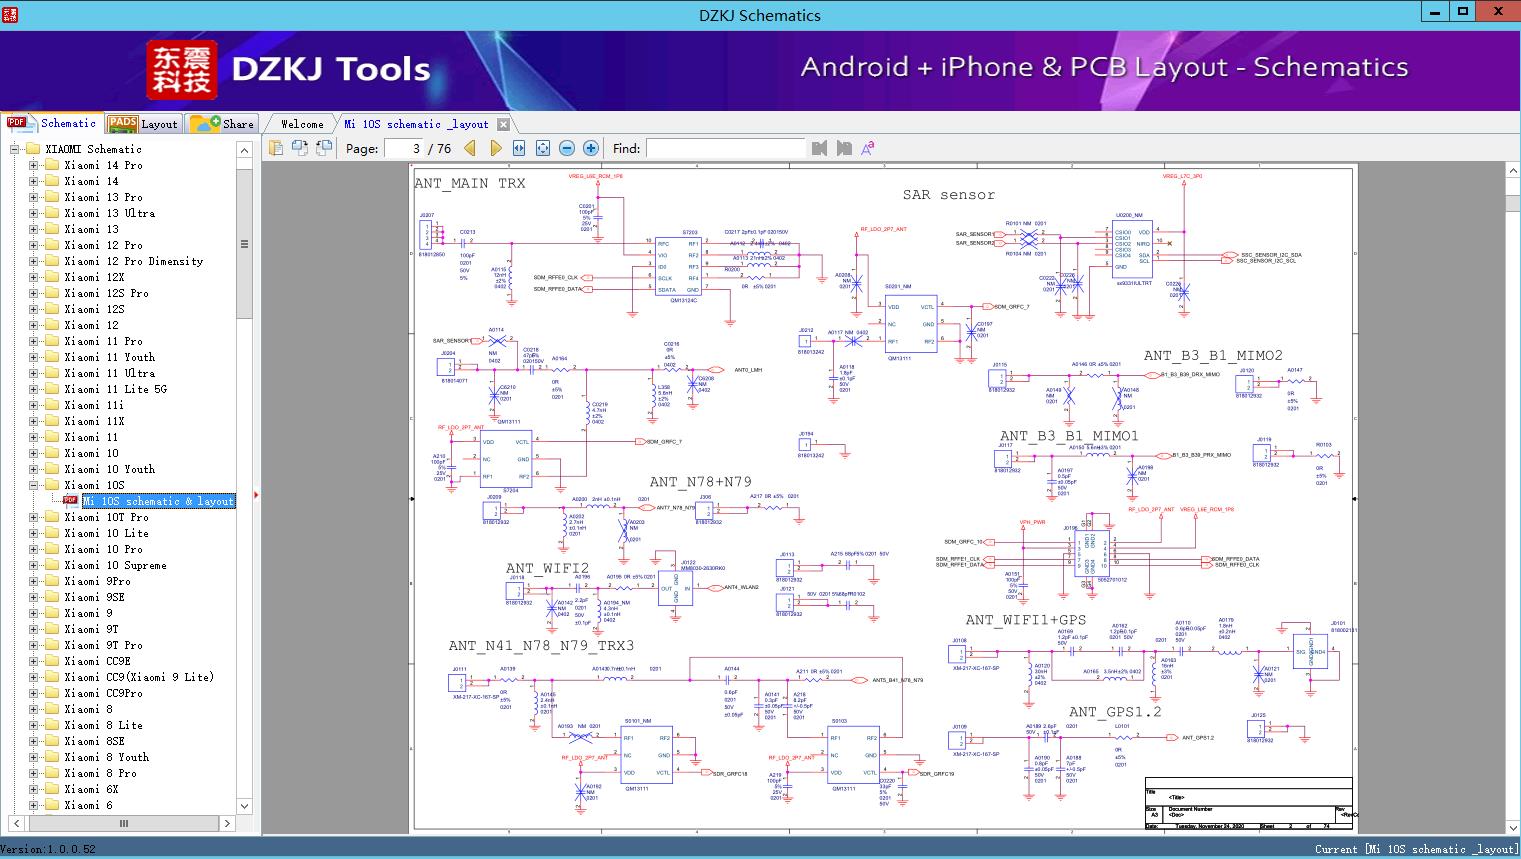Toggle case-sensitive search with the Aa icon
Screen dimensions: 1521x859
coord(869,147)
